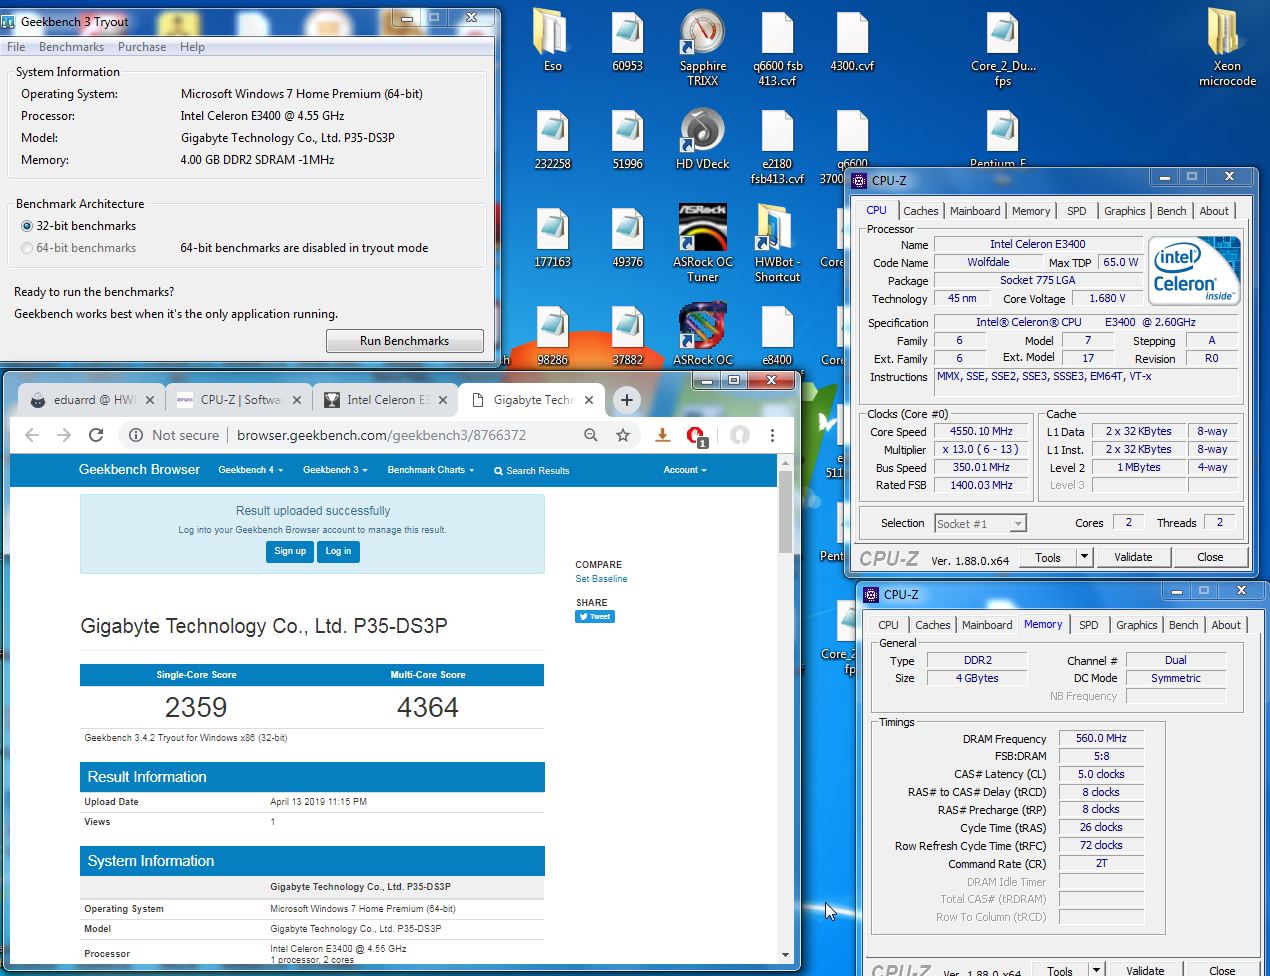Open Geekbench Purchase menu
Viewport: 1270px width, 976px height.
coord(142,47)
